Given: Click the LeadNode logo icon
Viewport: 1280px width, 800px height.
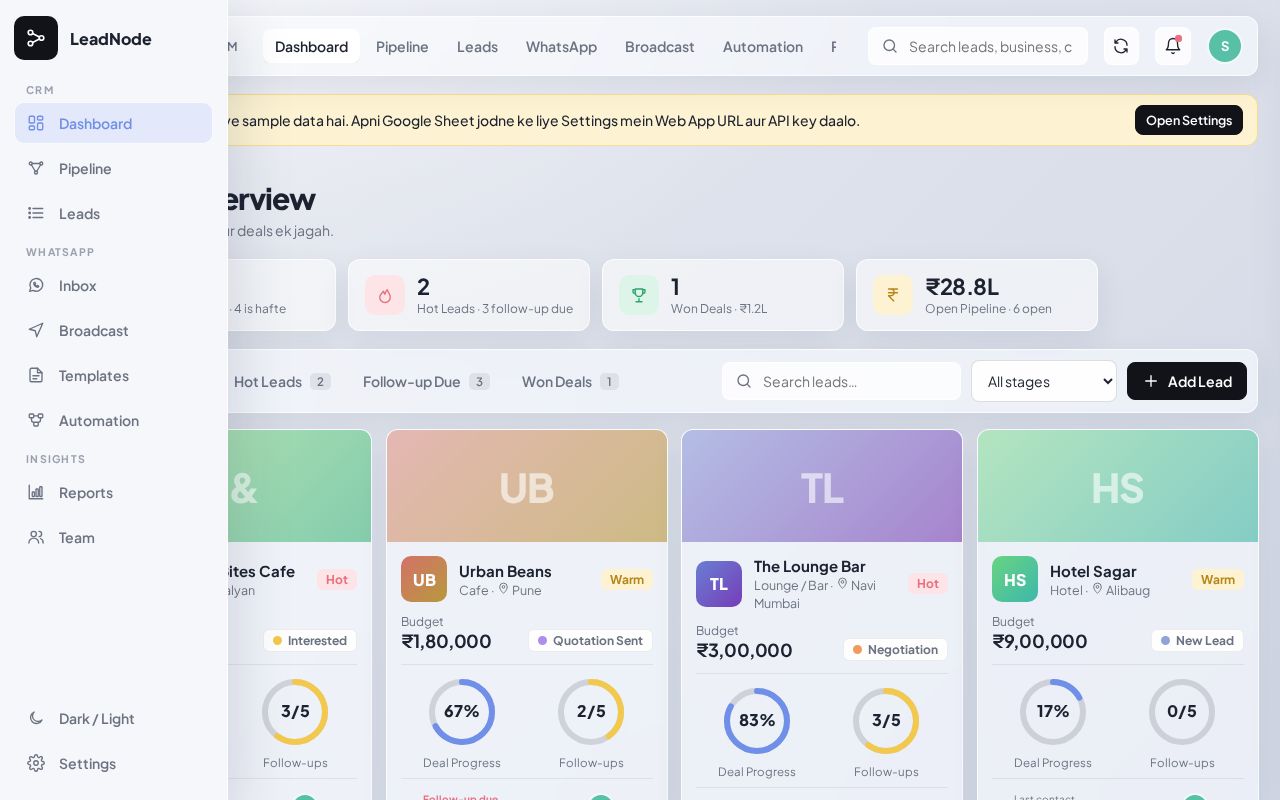Looking at the screenshot, I should [x=36, y=38].
